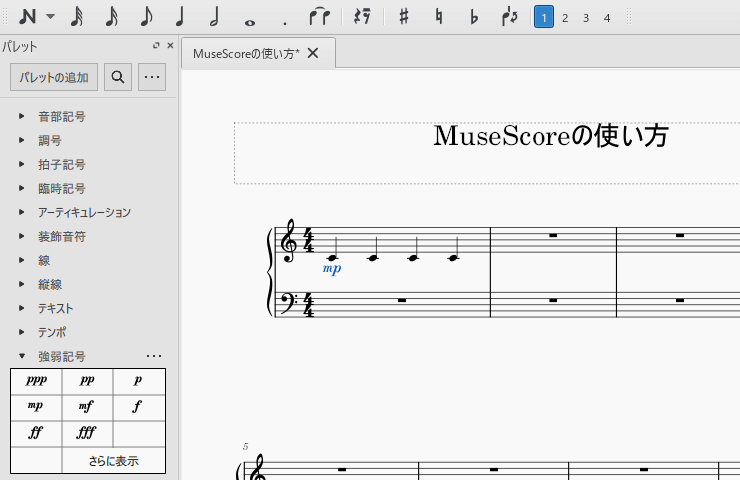Enable voice 4

607,17
